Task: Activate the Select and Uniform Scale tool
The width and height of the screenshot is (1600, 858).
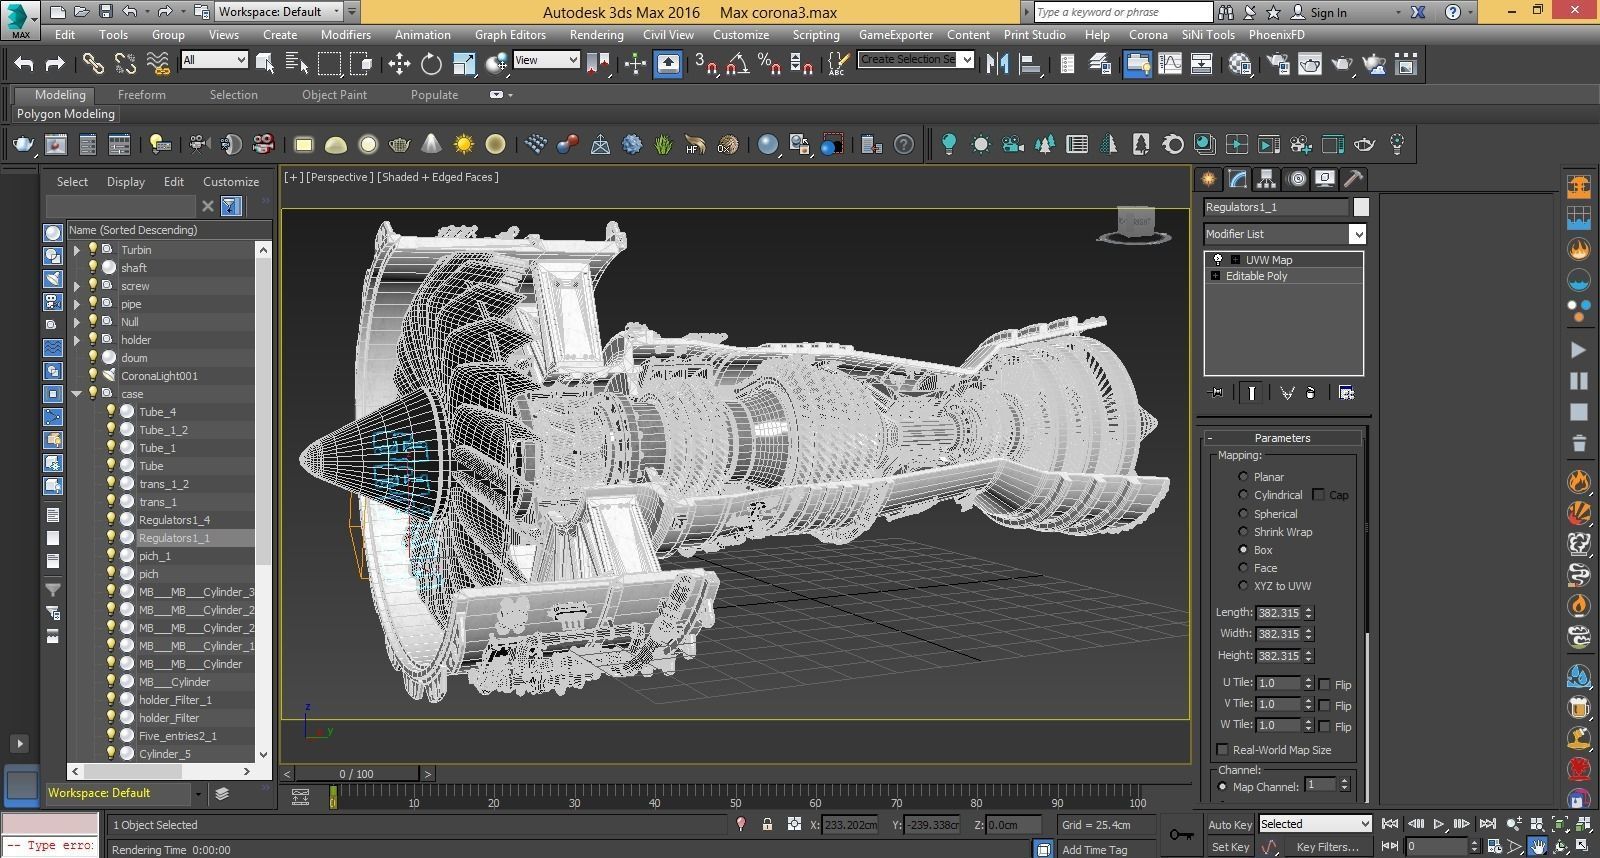Action: (x=464, y=64)
